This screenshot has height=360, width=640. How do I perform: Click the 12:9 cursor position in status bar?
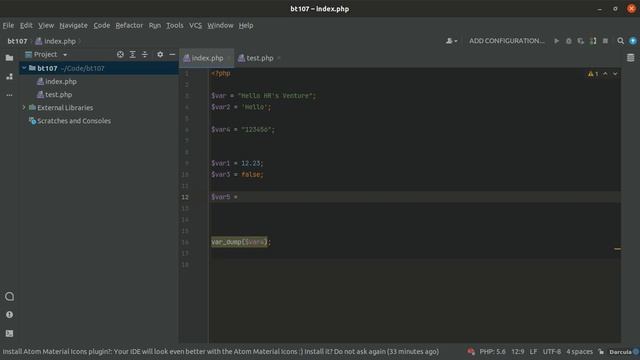tap(518, 351)
